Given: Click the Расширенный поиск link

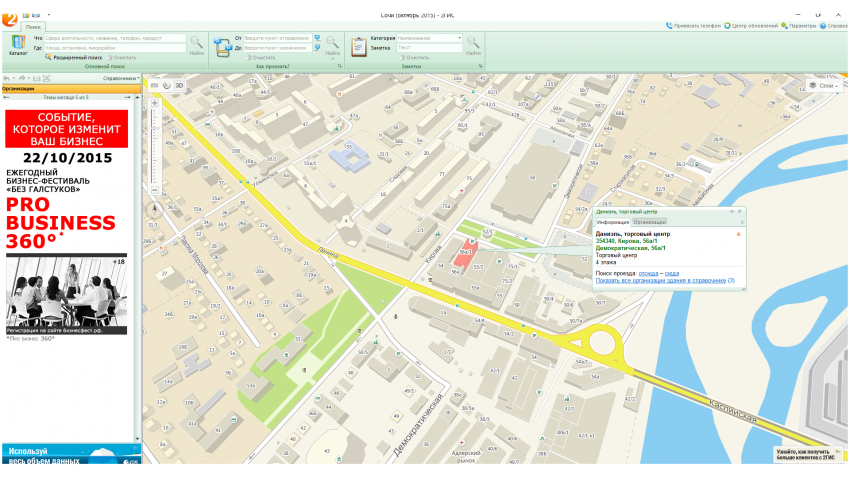Looking at the screenshot, I should (76, 57).
